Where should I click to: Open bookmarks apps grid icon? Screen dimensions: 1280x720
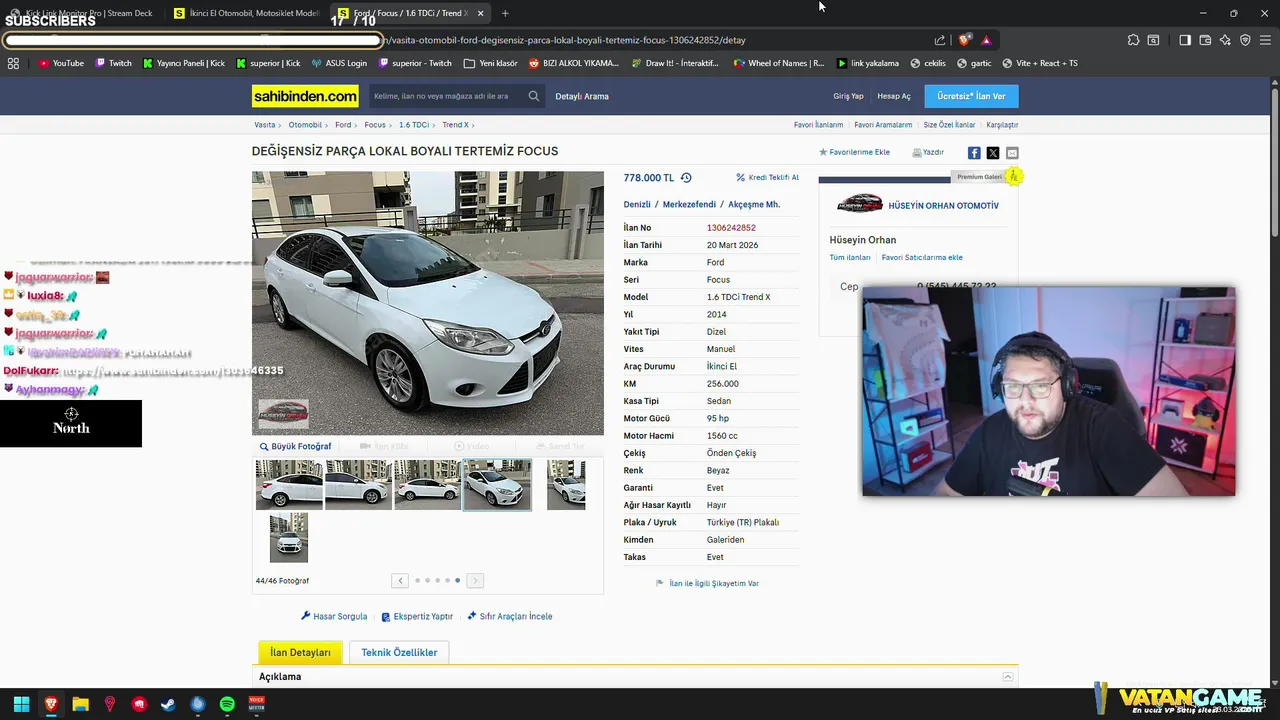13,63
